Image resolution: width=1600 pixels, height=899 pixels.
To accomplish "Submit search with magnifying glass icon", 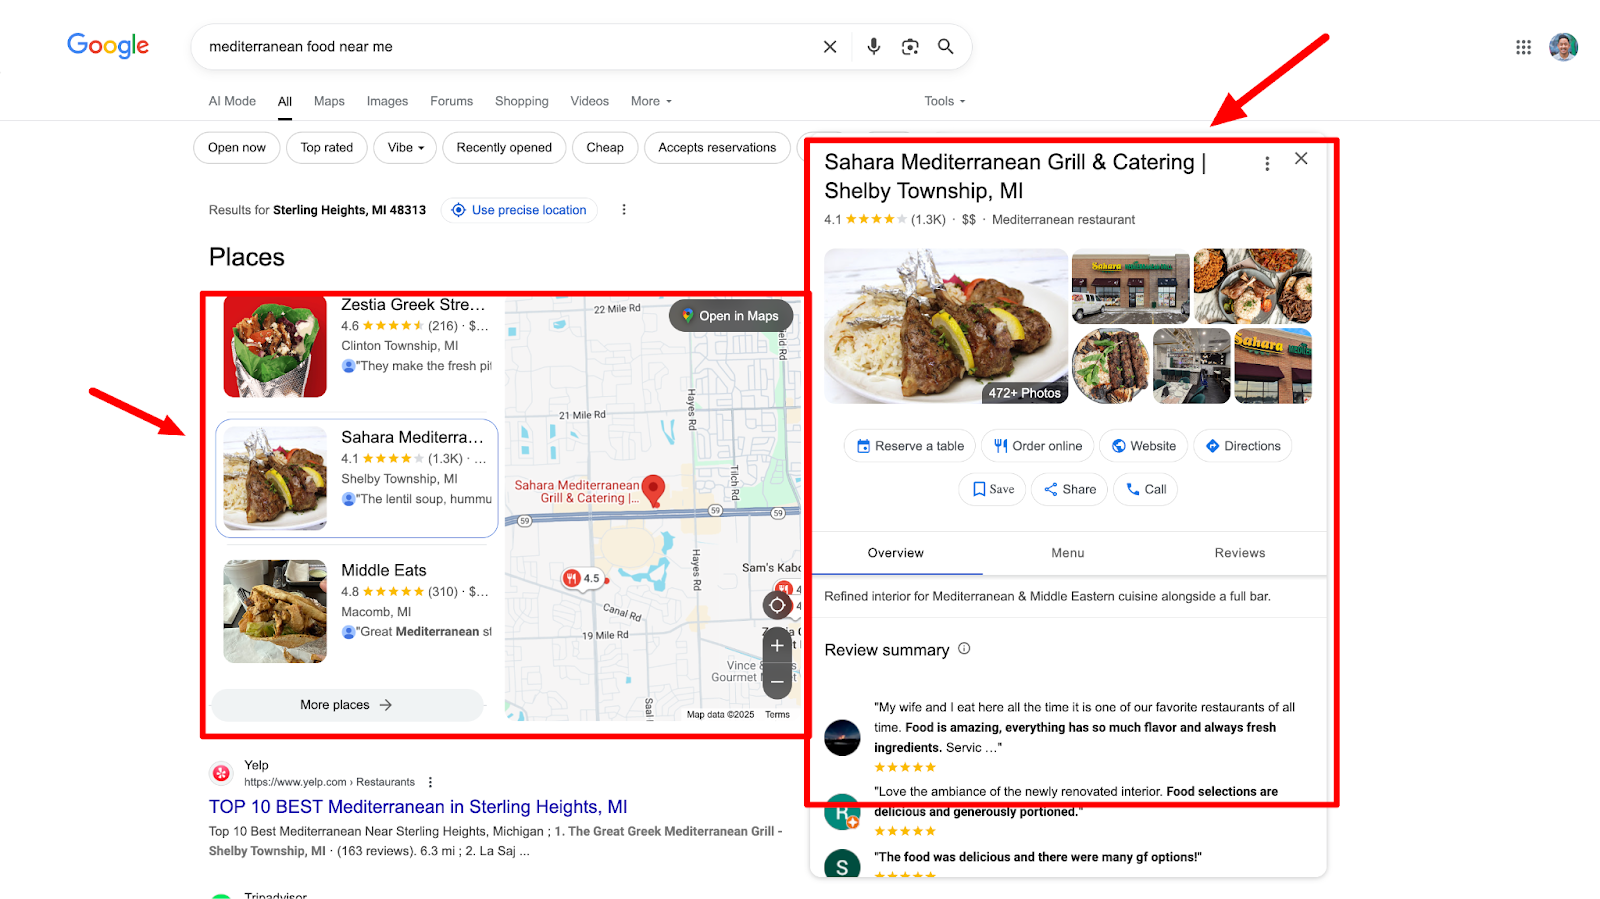I will 946,47.
